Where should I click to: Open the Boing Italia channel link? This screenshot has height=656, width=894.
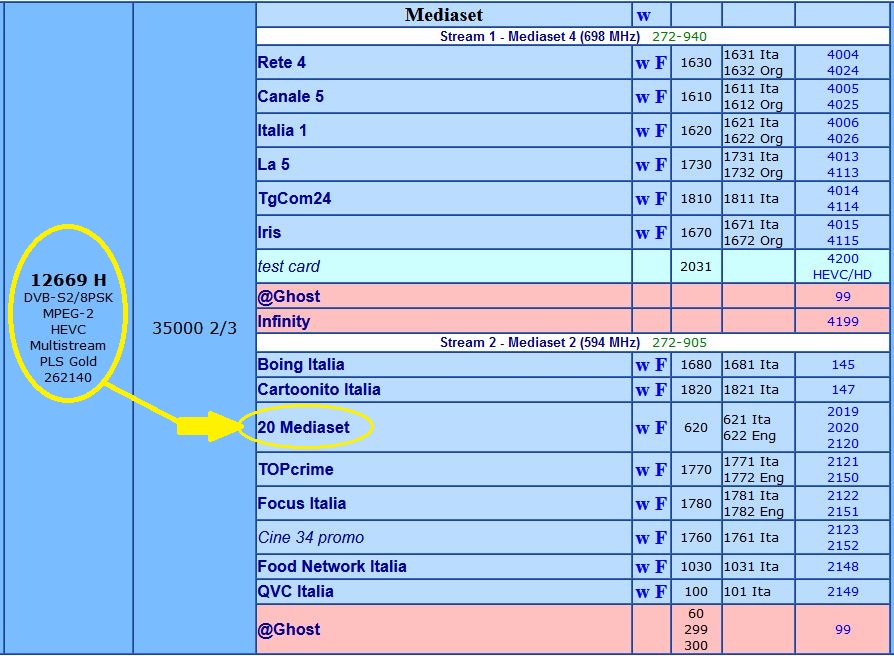pos(301,364)
